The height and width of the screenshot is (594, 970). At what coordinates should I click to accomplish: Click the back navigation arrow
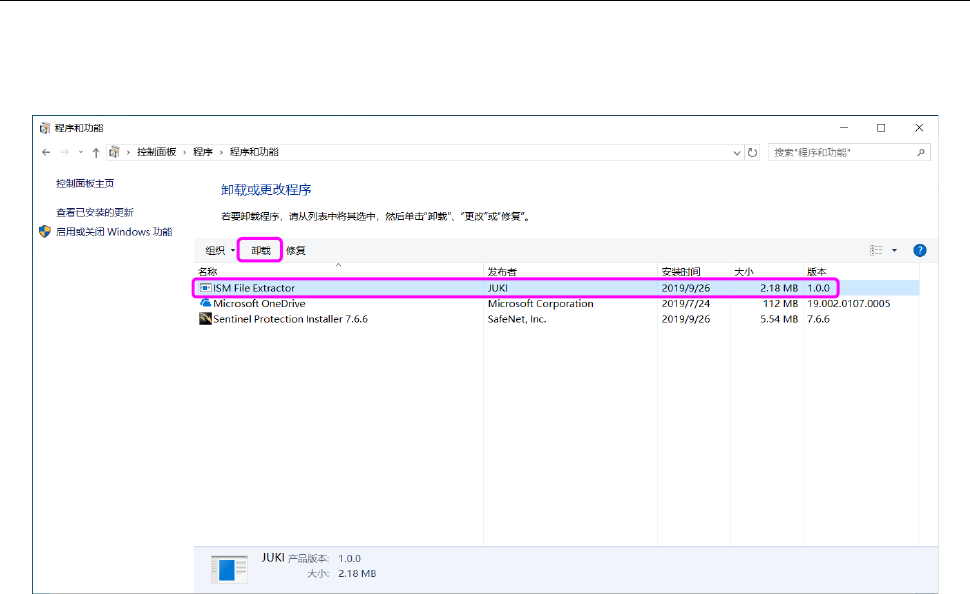click(46, 152)
